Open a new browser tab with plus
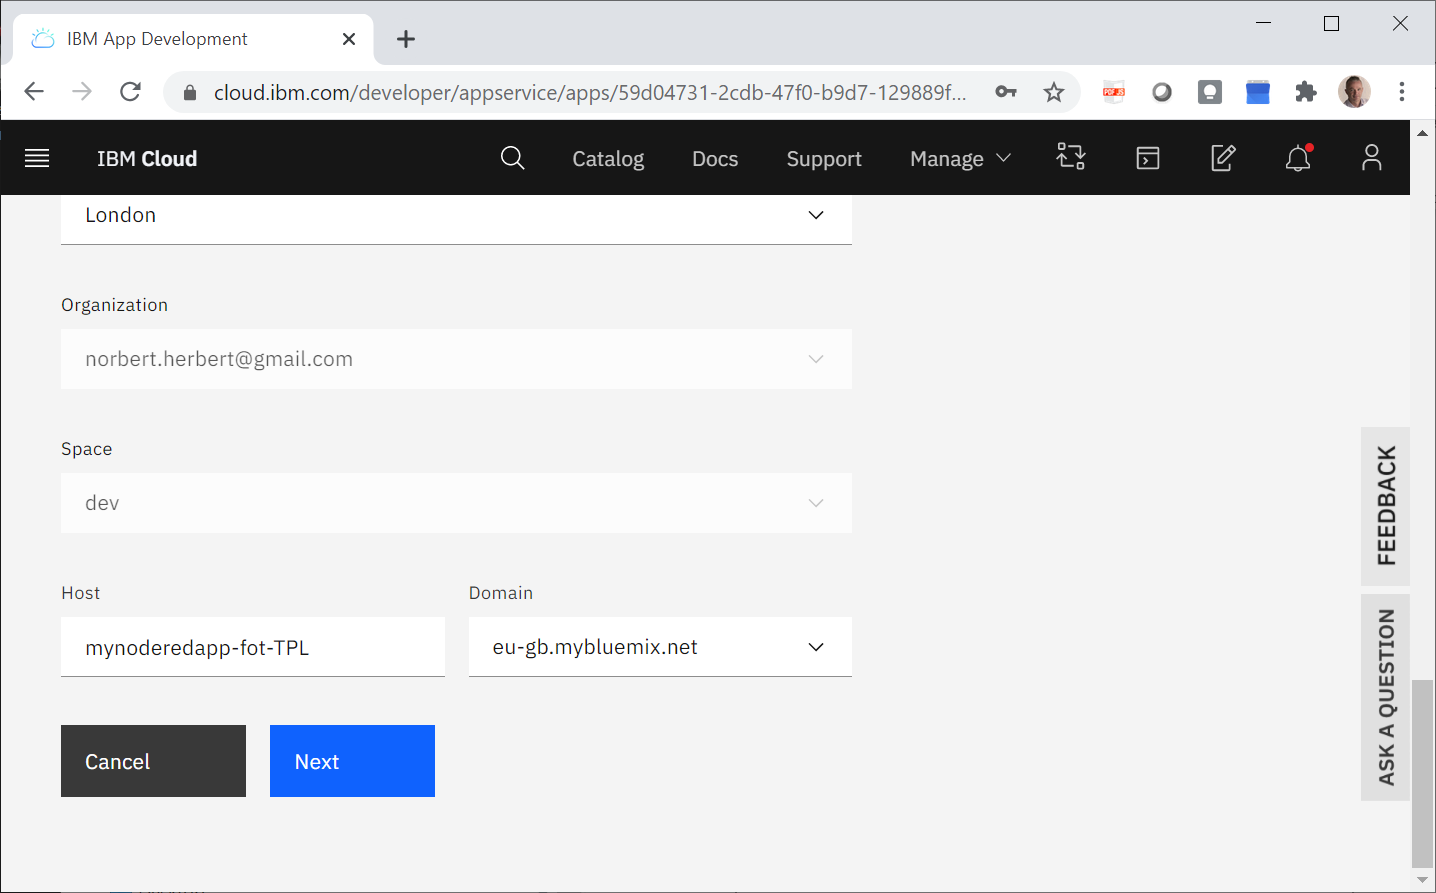 (406, 39)
